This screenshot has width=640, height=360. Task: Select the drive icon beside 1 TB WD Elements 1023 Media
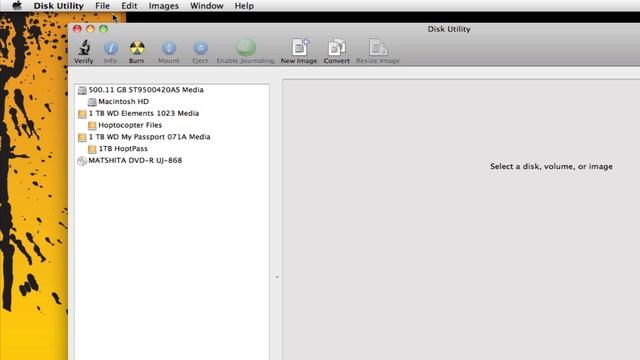point(82,114)
